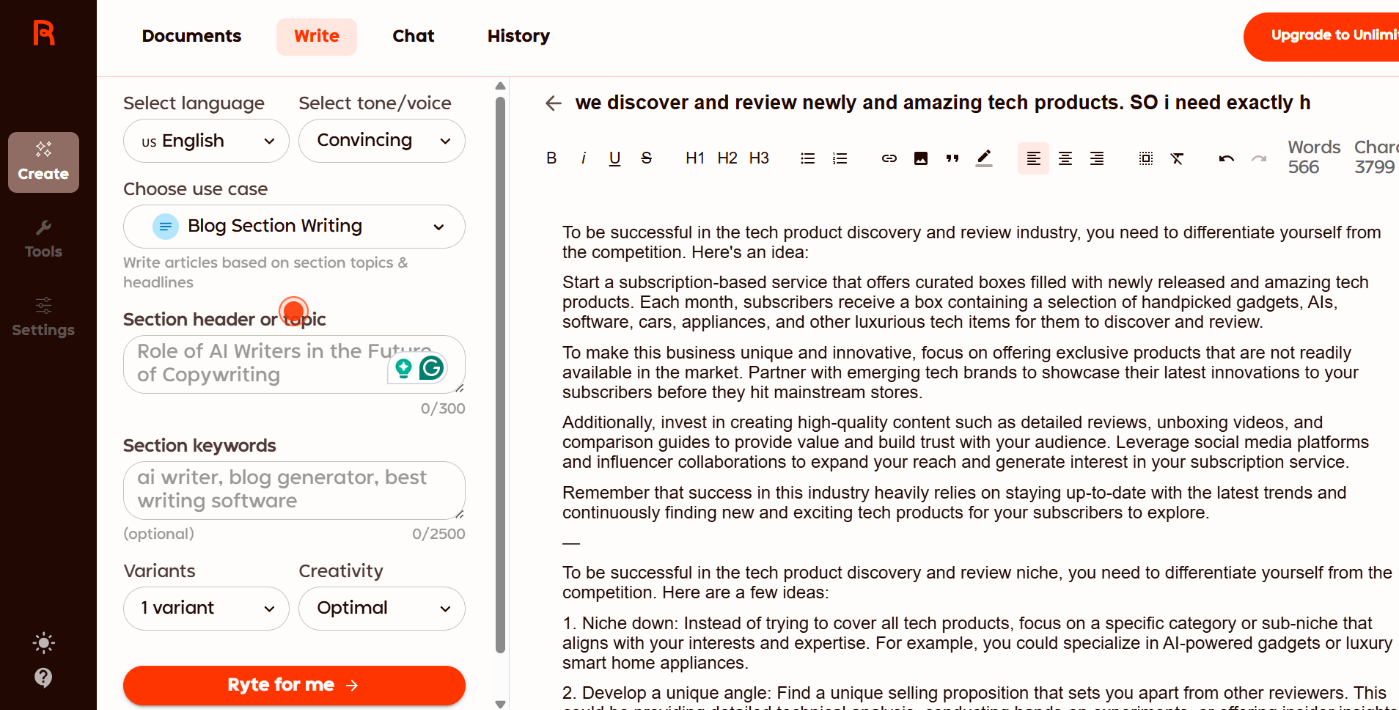Viewport: 1399px width, 710px height.
Task: Click the Section keywords input field
Action: point(294,490)
